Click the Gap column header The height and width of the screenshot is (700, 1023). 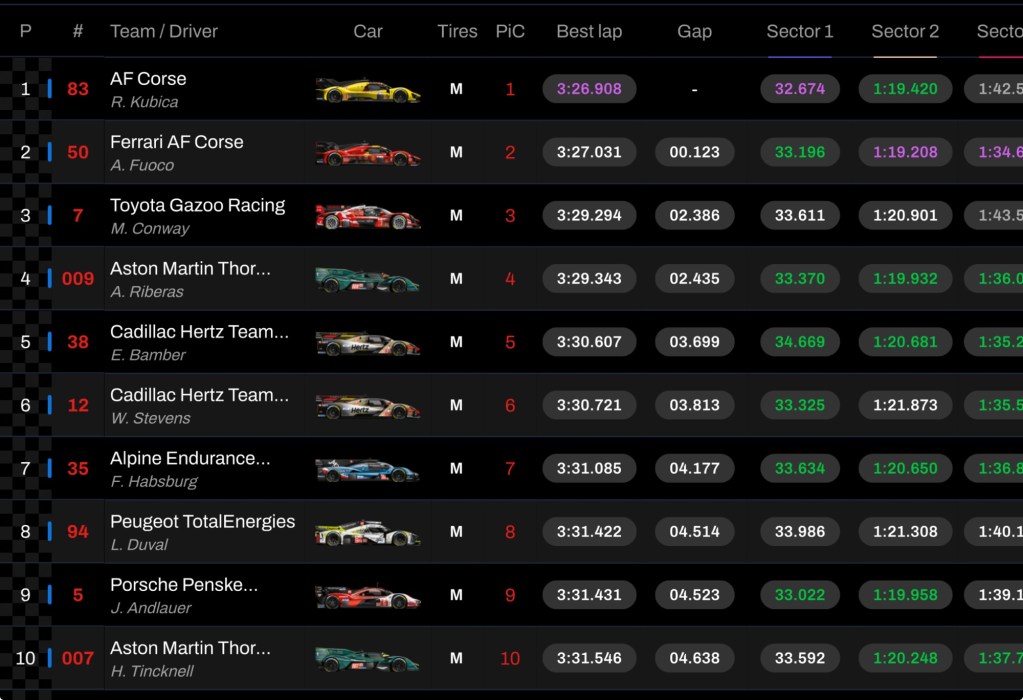(x=694, y=31)
